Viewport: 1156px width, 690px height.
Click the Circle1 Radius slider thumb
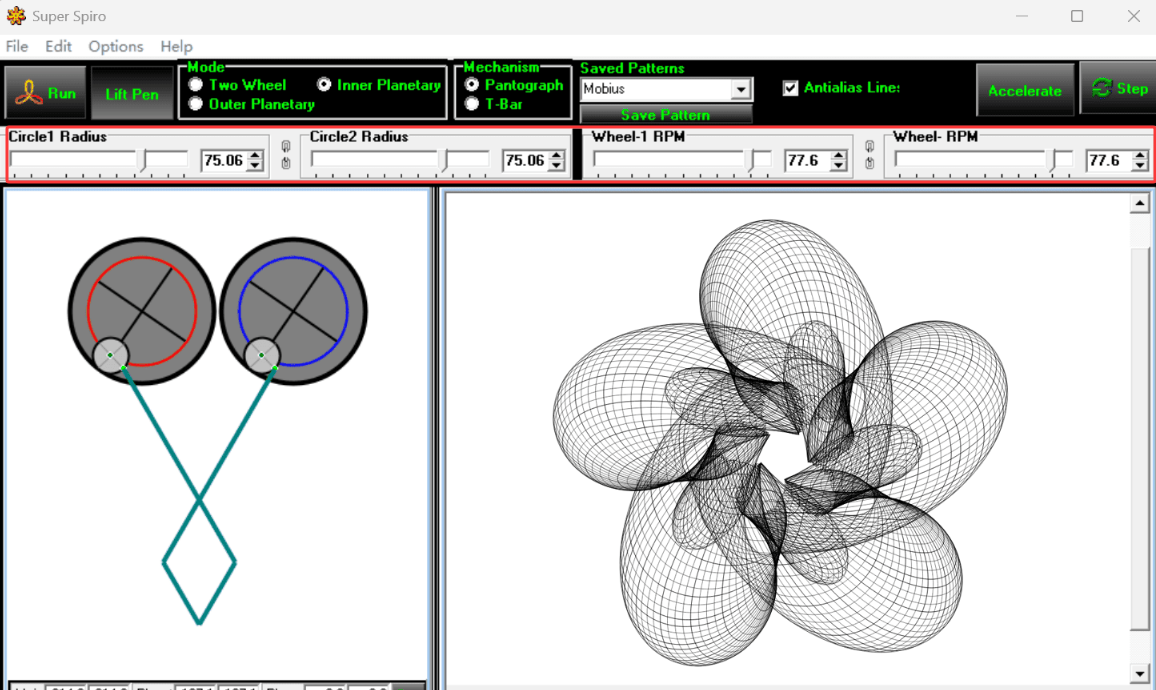(x=144, y=161)
